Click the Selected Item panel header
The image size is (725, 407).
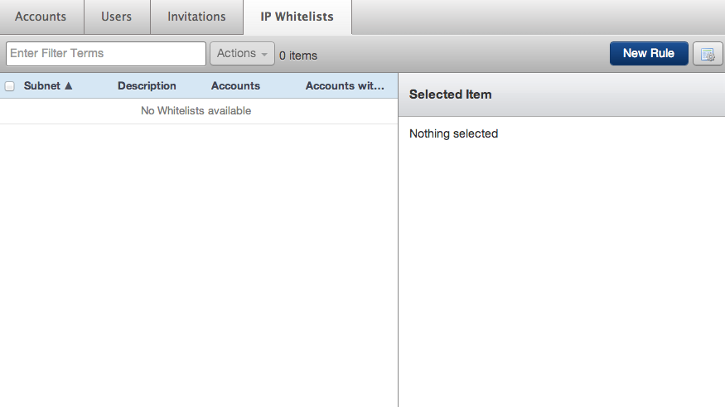click(562, 95)
